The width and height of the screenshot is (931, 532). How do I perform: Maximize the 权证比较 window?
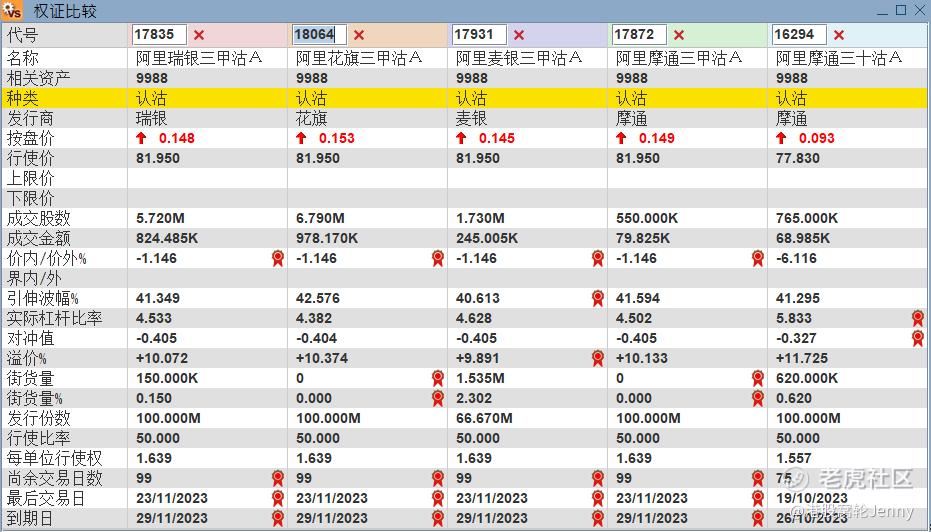point(901,10)
